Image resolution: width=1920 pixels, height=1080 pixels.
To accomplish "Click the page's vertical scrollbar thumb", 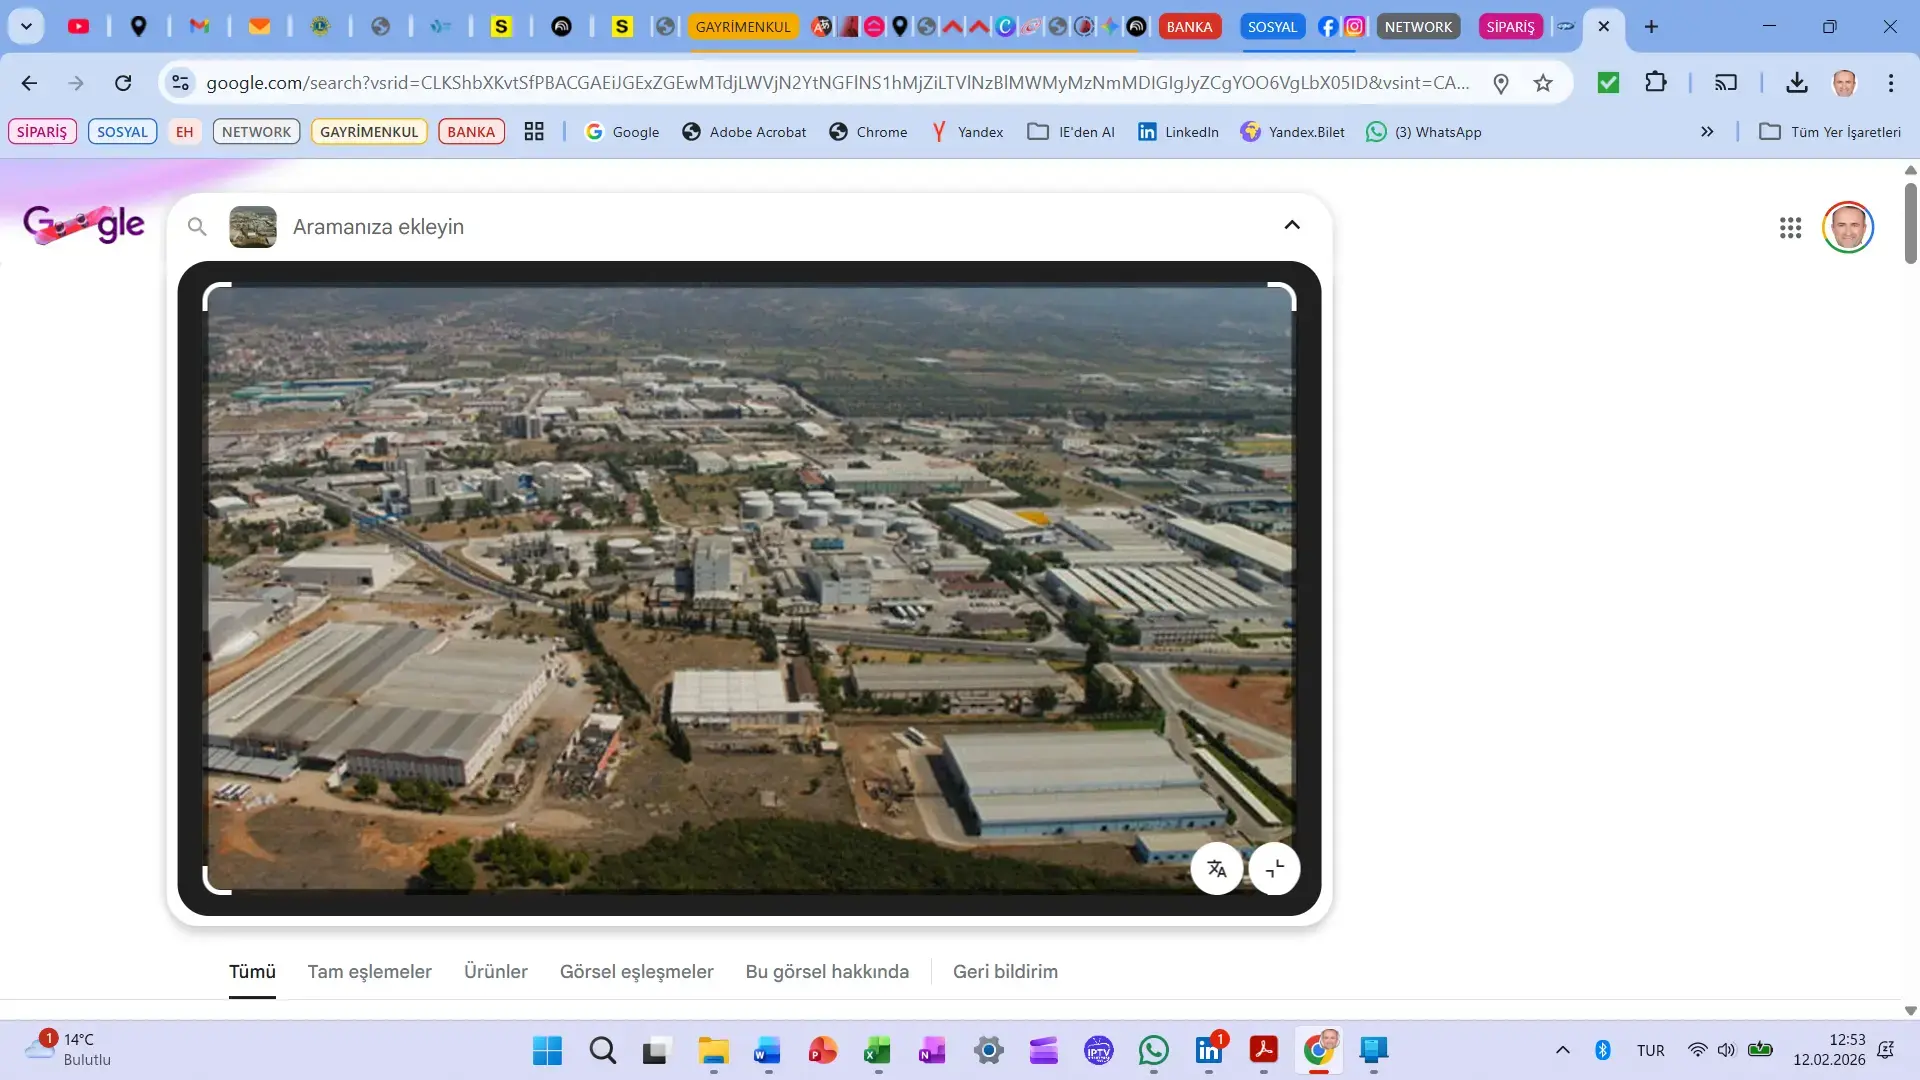I will point(1910,222).
